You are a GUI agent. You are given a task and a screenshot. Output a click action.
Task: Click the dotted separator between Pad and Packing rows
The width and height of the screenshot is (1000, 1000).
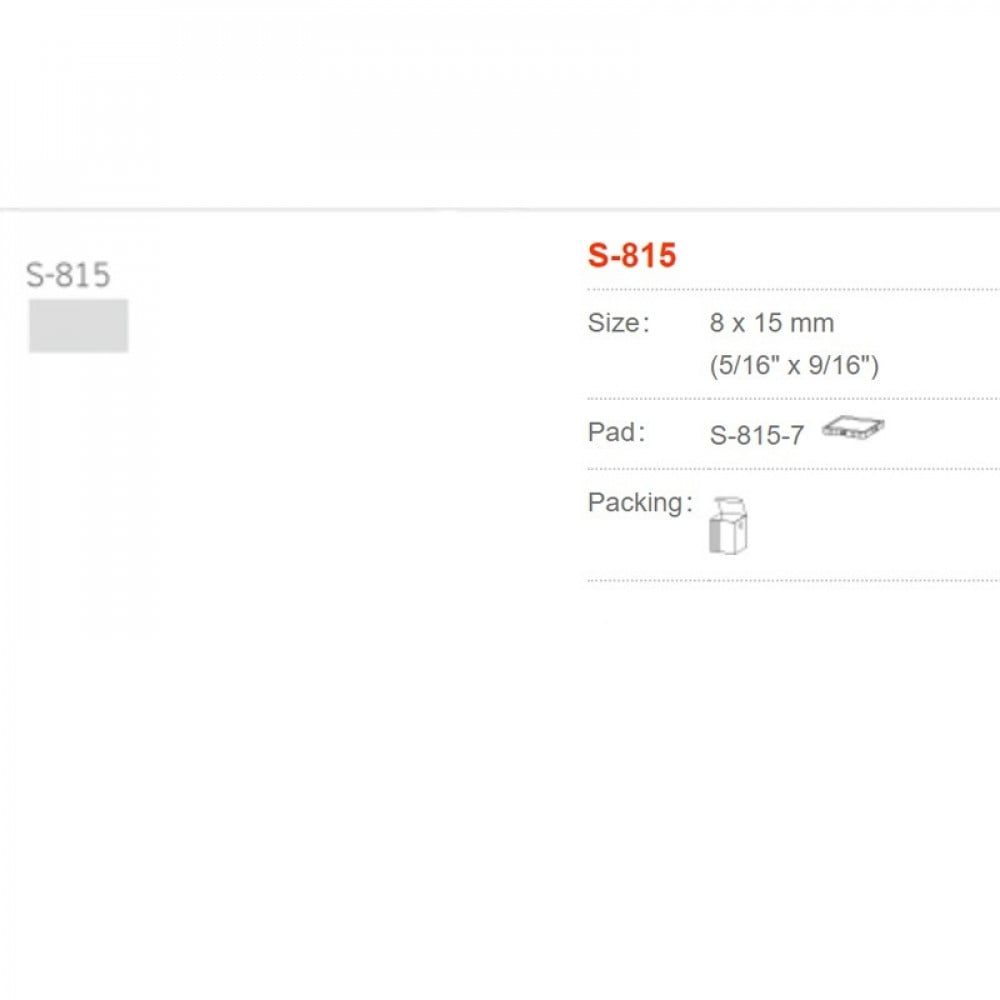tap(792, 468)
